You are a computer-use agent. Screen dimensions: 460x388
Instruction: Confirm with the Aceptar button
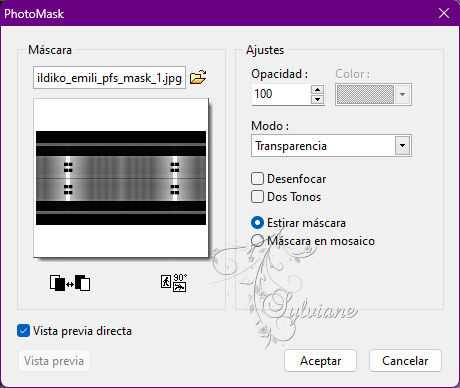(321, 361)
